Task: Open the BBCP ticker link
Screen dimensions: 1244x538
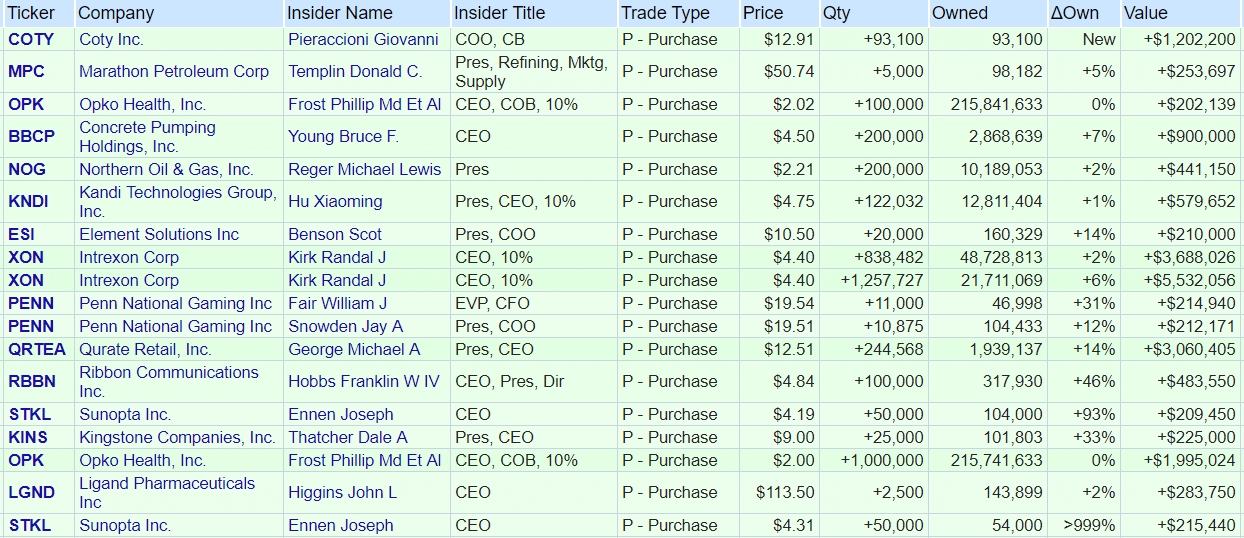Action: [x=30, y=136]
